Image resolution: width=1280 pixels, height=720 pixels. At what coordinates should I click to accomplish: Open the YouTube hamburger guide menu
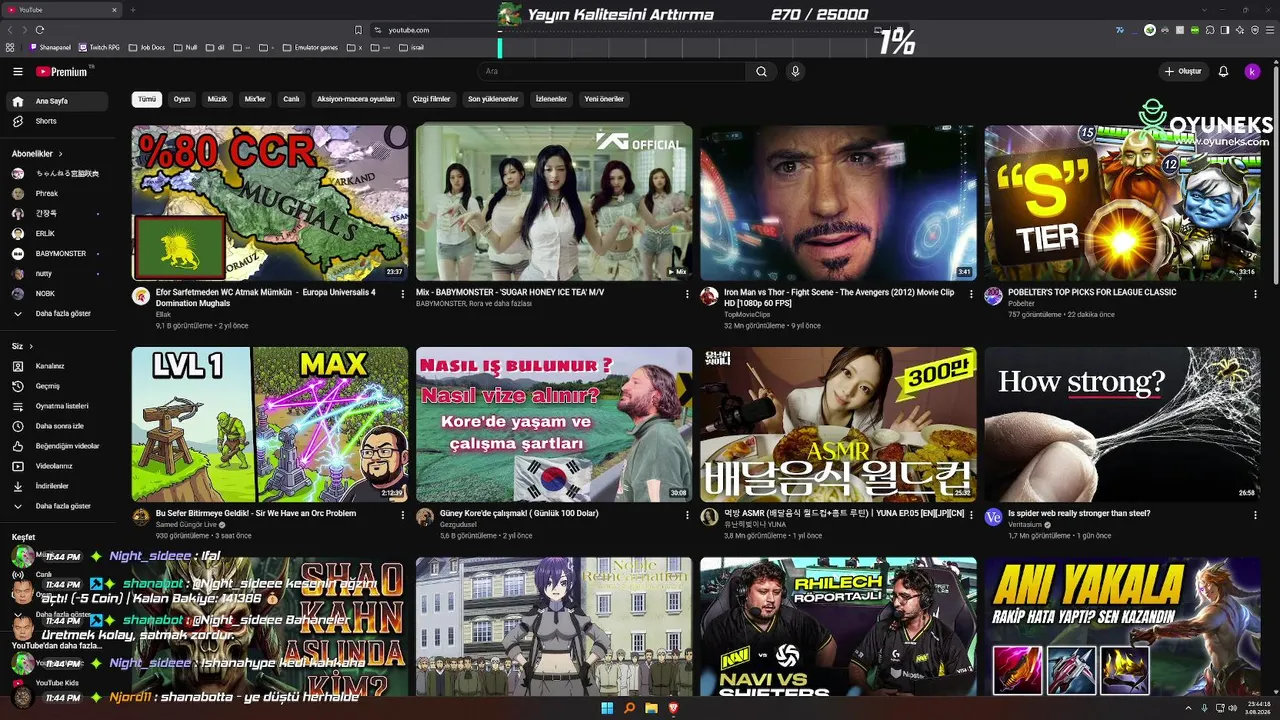coord(17,72)
